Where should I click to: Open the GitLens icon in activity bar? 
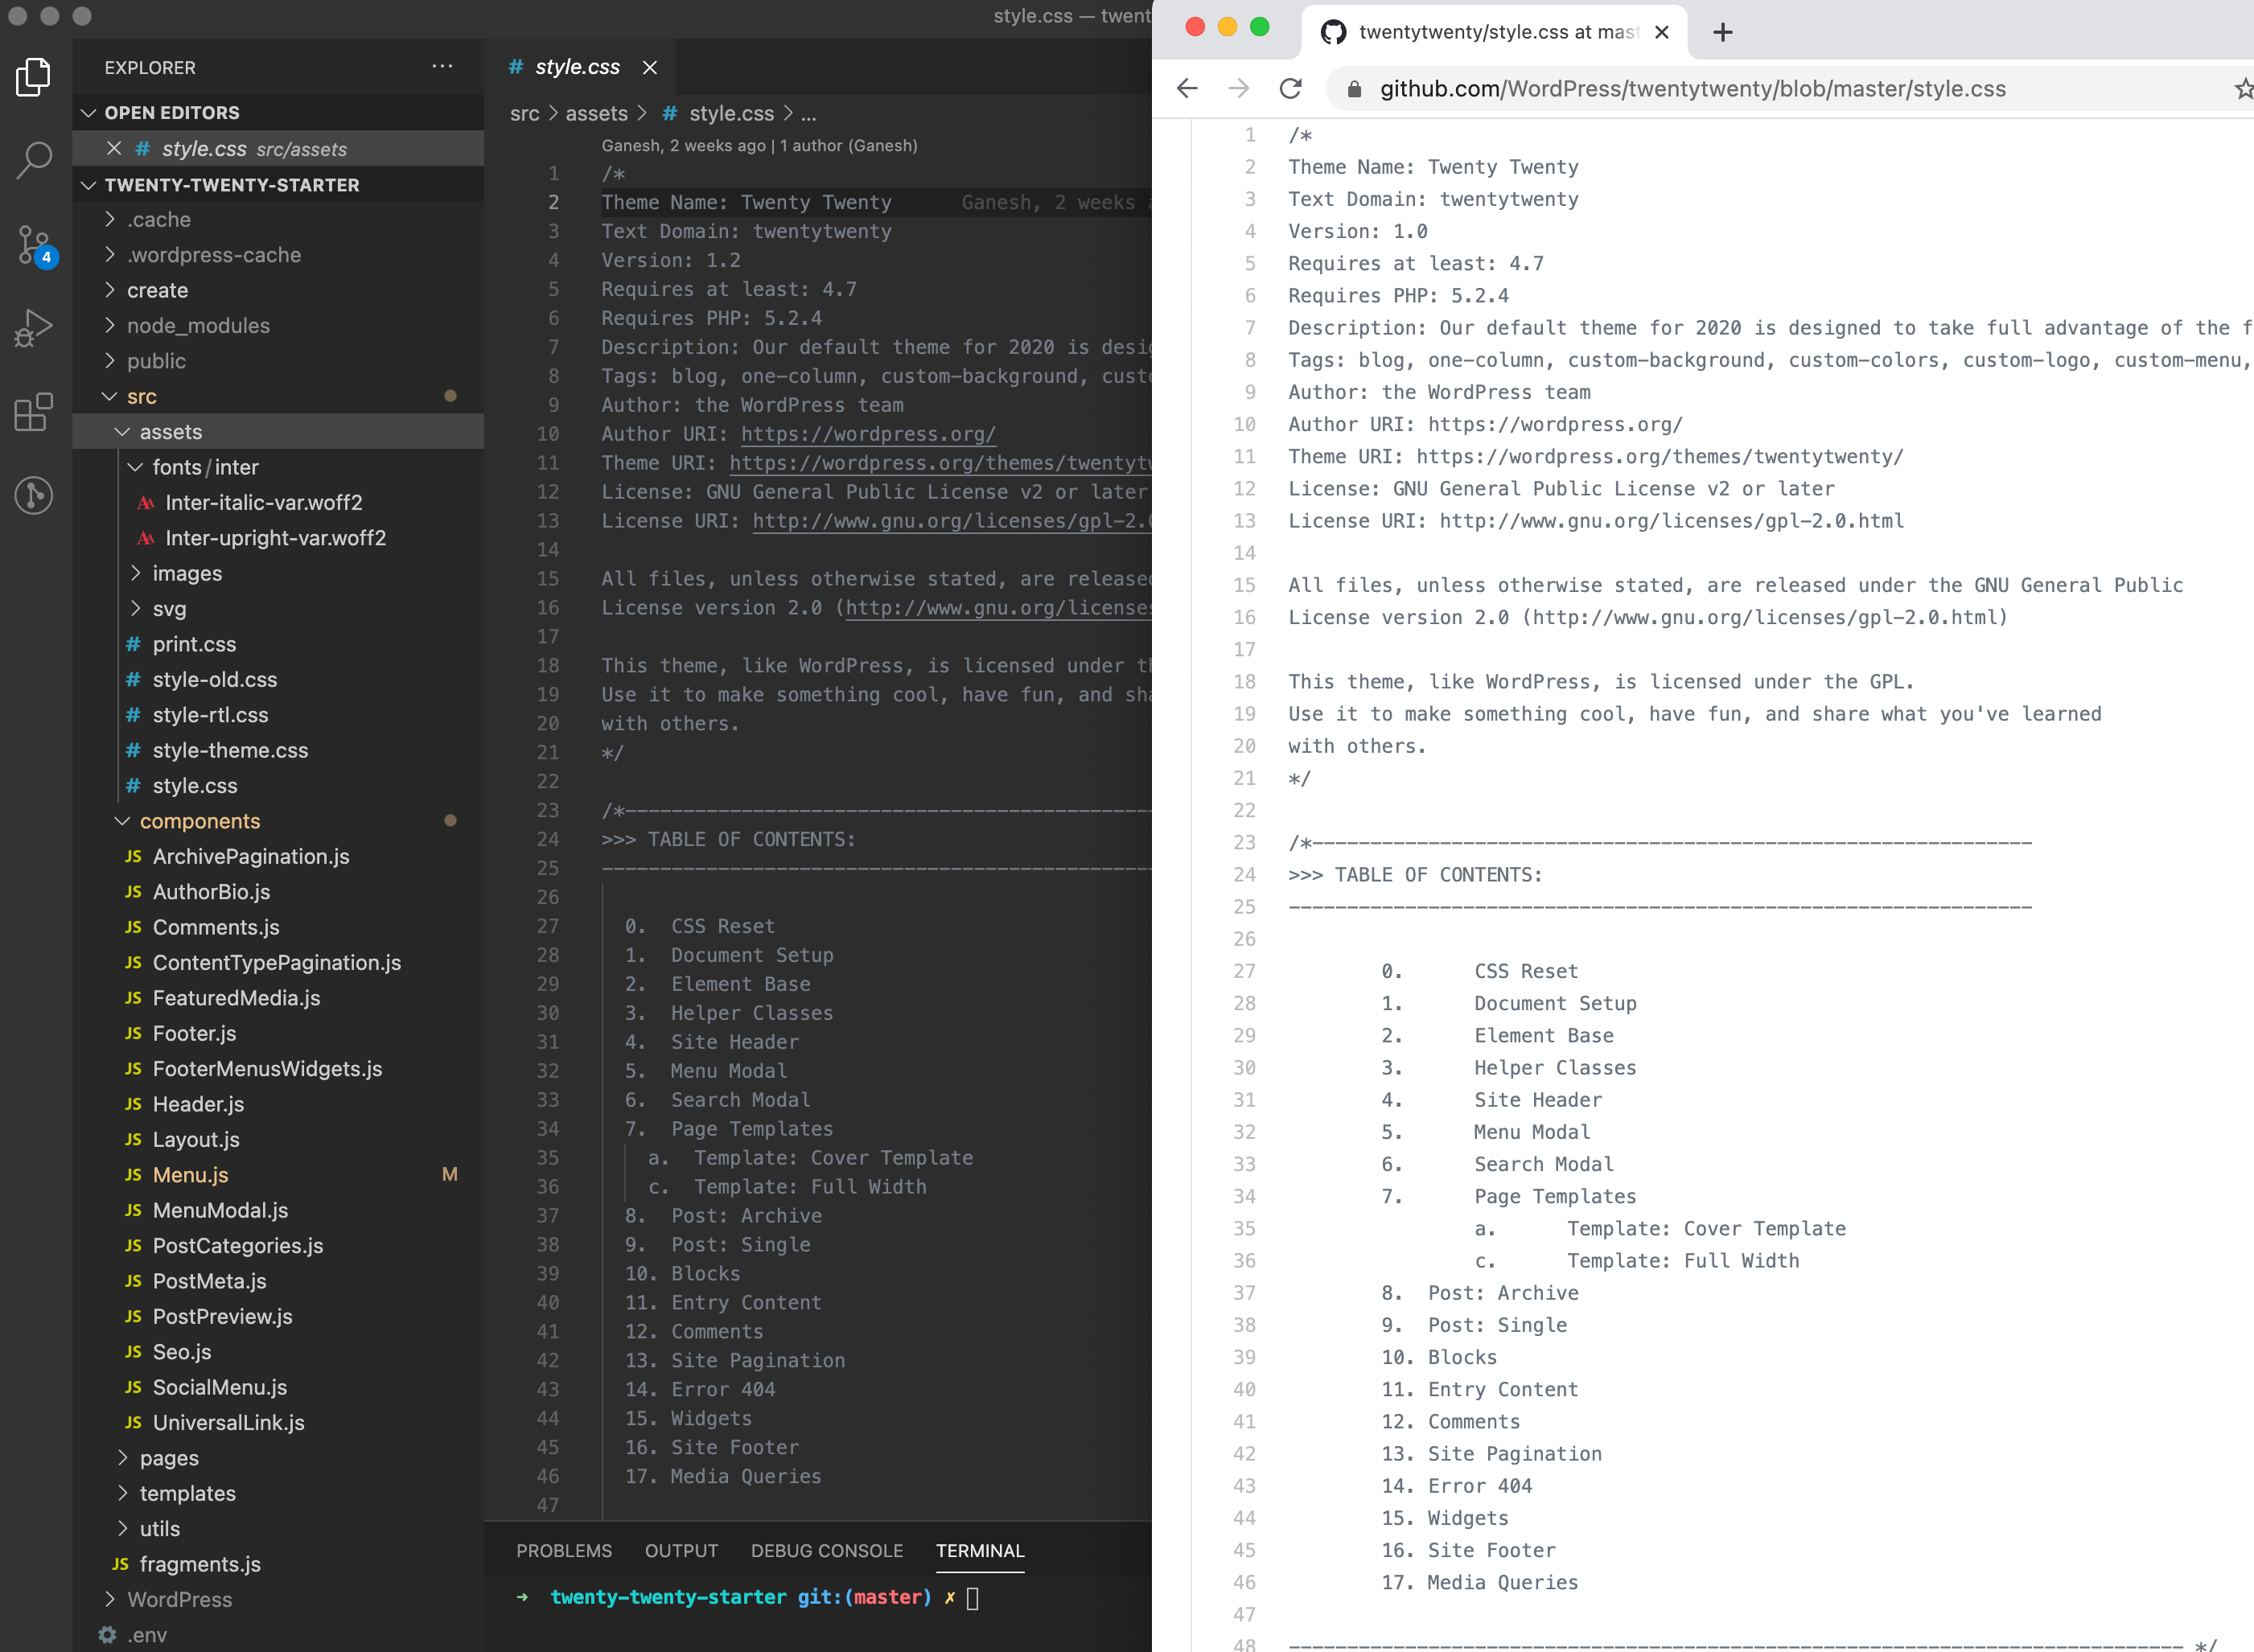click(x=34, y=495)
